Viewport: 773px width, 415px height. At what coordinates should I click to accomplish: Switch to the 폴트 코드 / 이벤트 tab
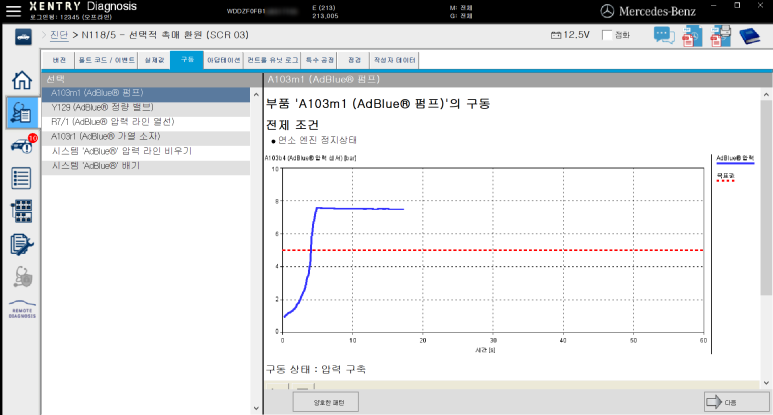click(x=106, y=60)
